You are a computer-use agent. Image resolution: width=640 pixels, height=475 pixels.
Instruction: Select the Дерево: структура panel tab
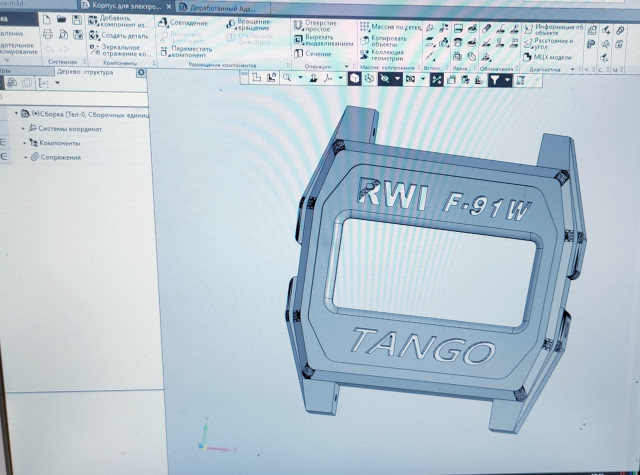point(83,71)
